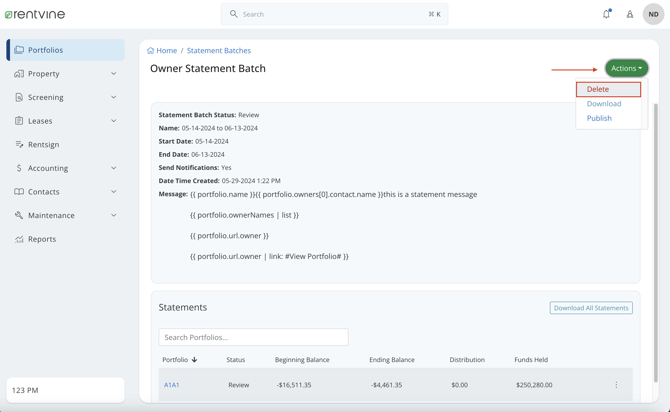Screen dimensions: 670x412
Task: Open the notifications bell icon
Action: click(x=606, y=14)
